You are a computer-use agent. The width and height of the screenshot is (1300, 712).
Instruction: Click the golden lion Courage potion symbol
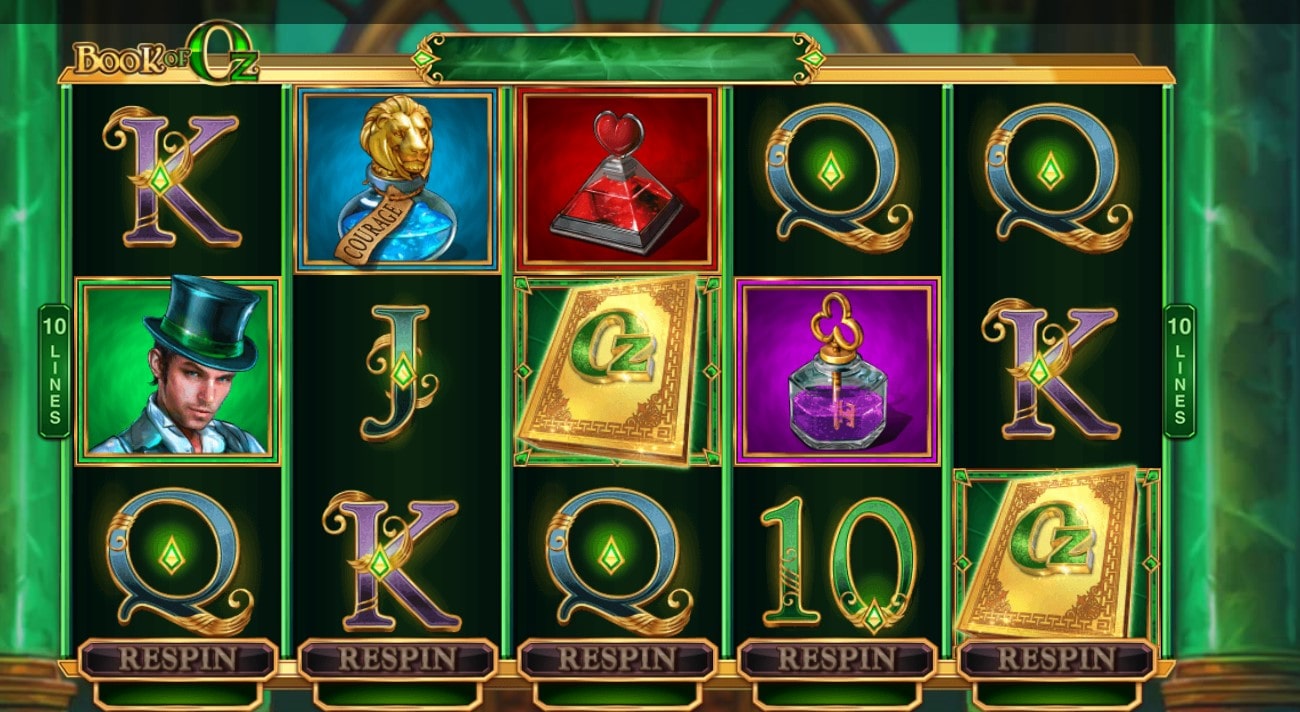pyautogui.click(x=397, y=180)
